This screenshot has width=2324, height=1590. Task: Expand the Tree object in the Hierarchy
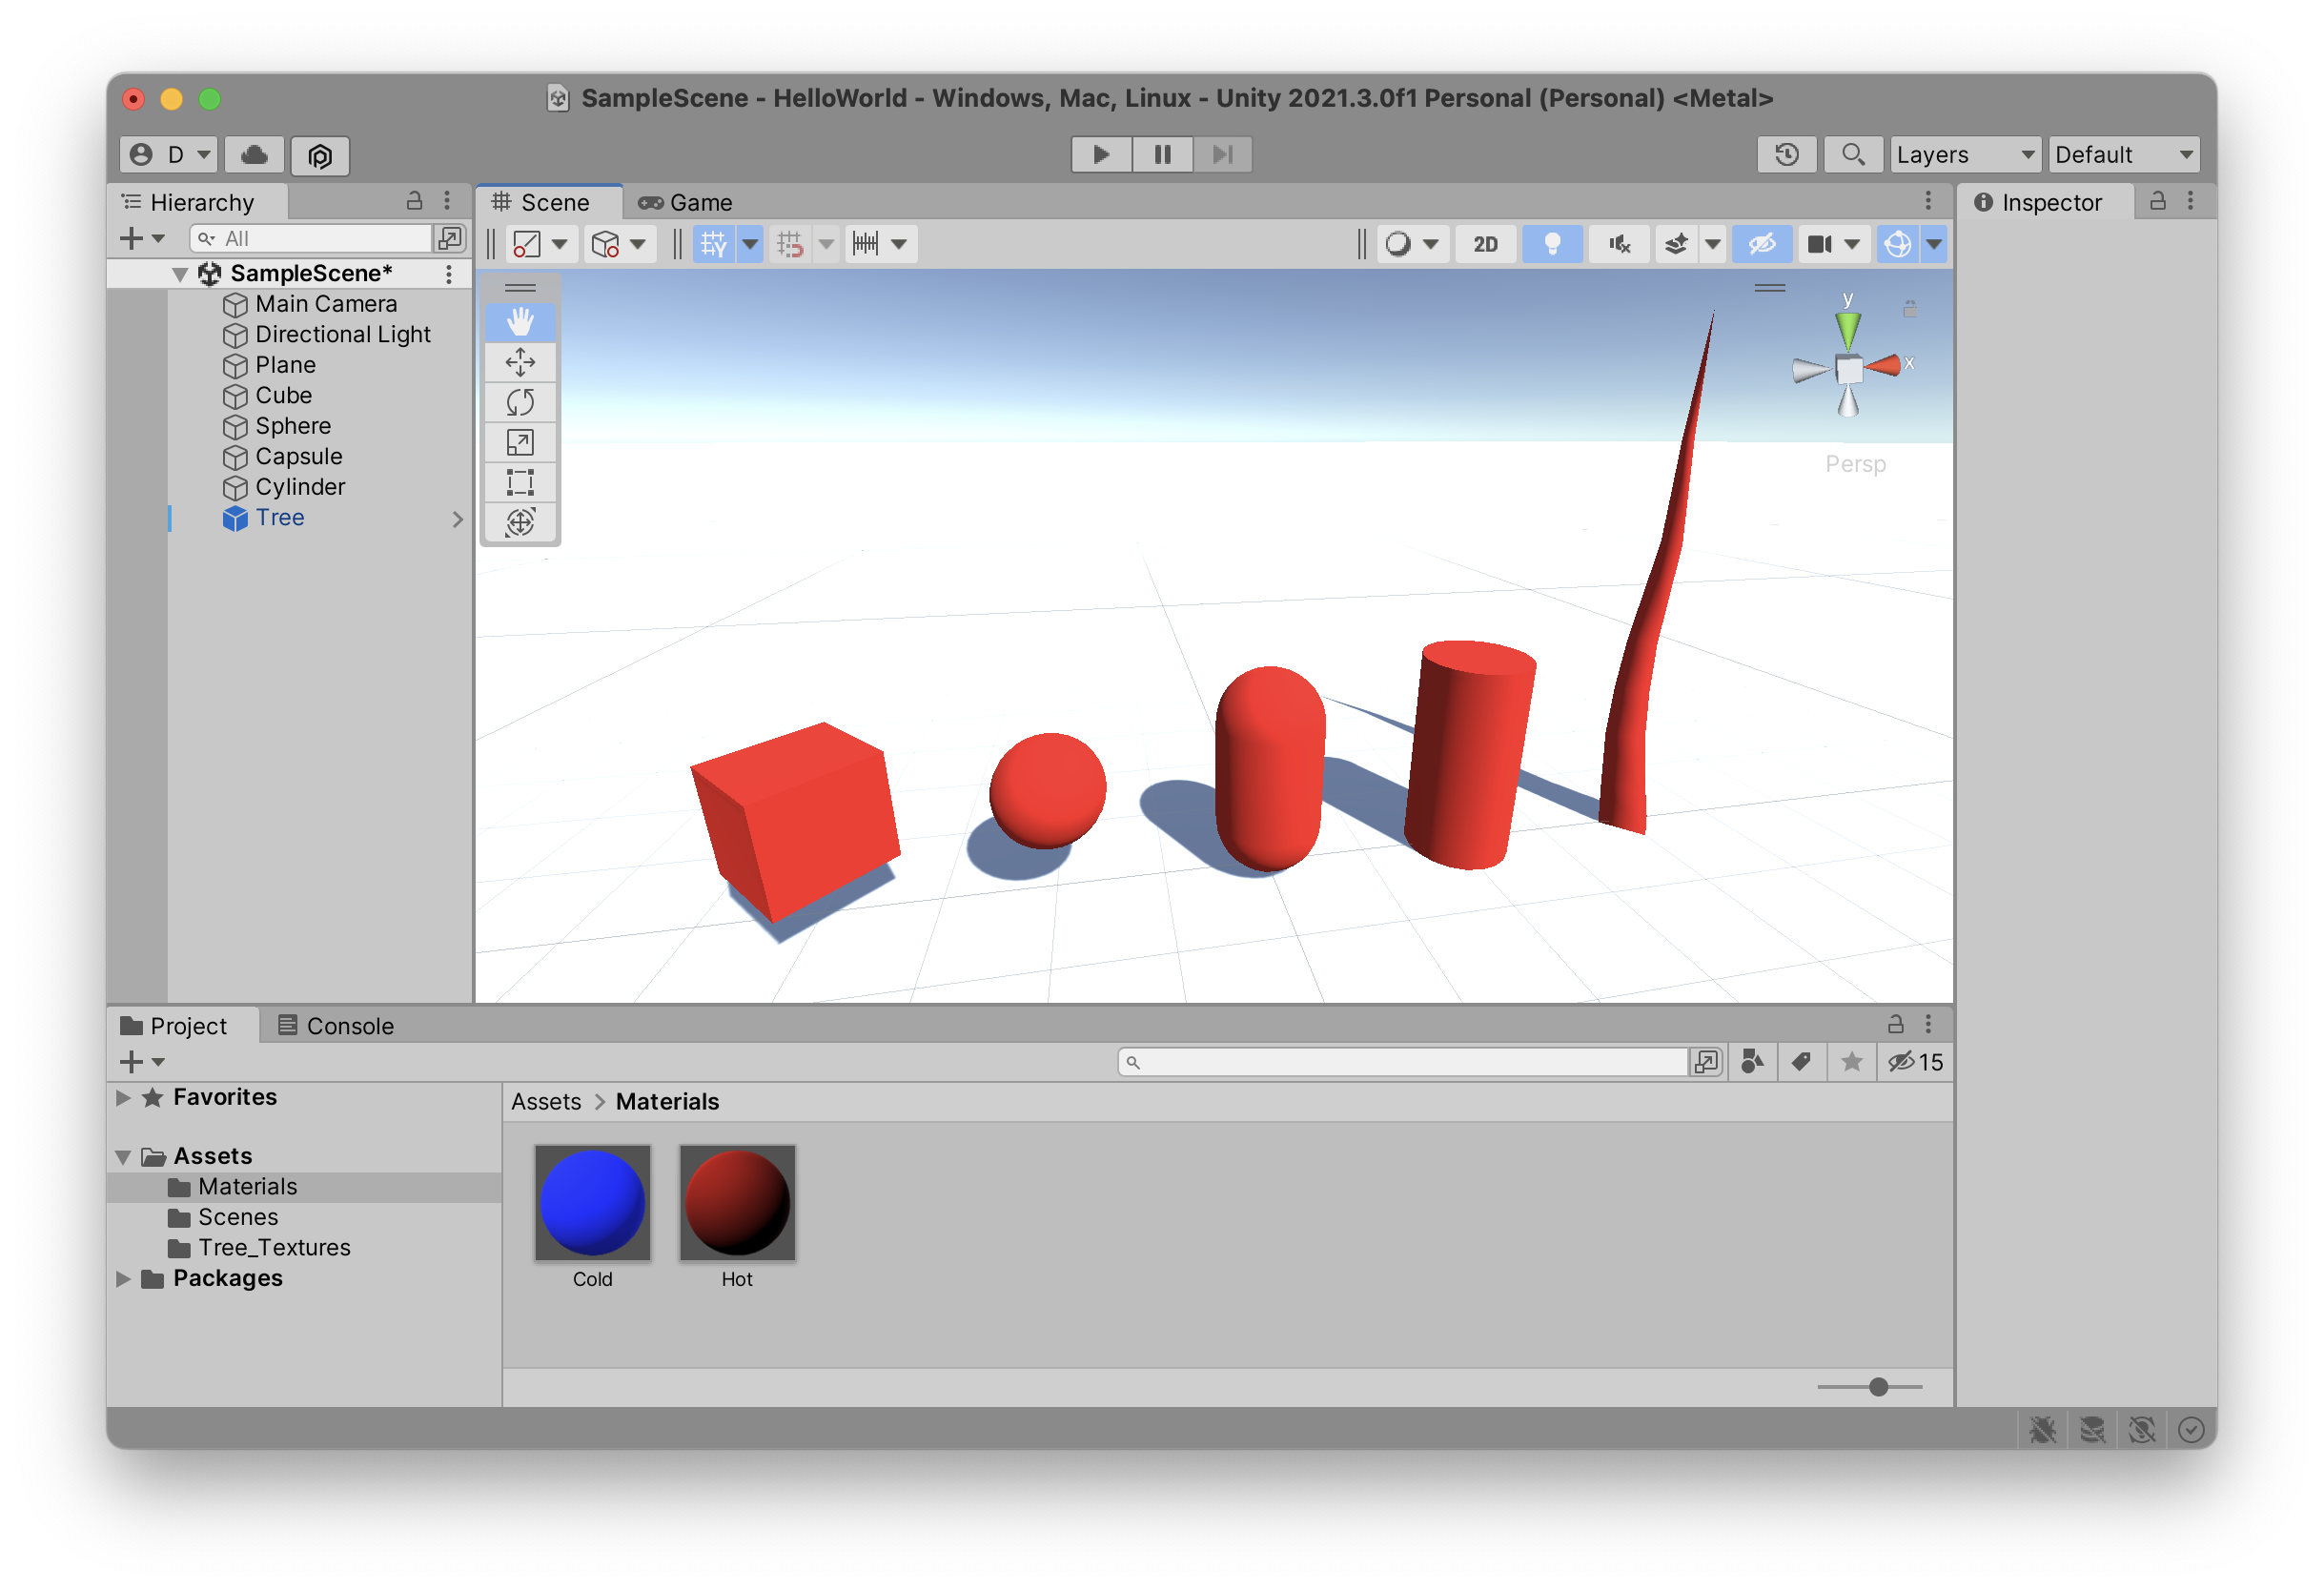pos(458,519)
